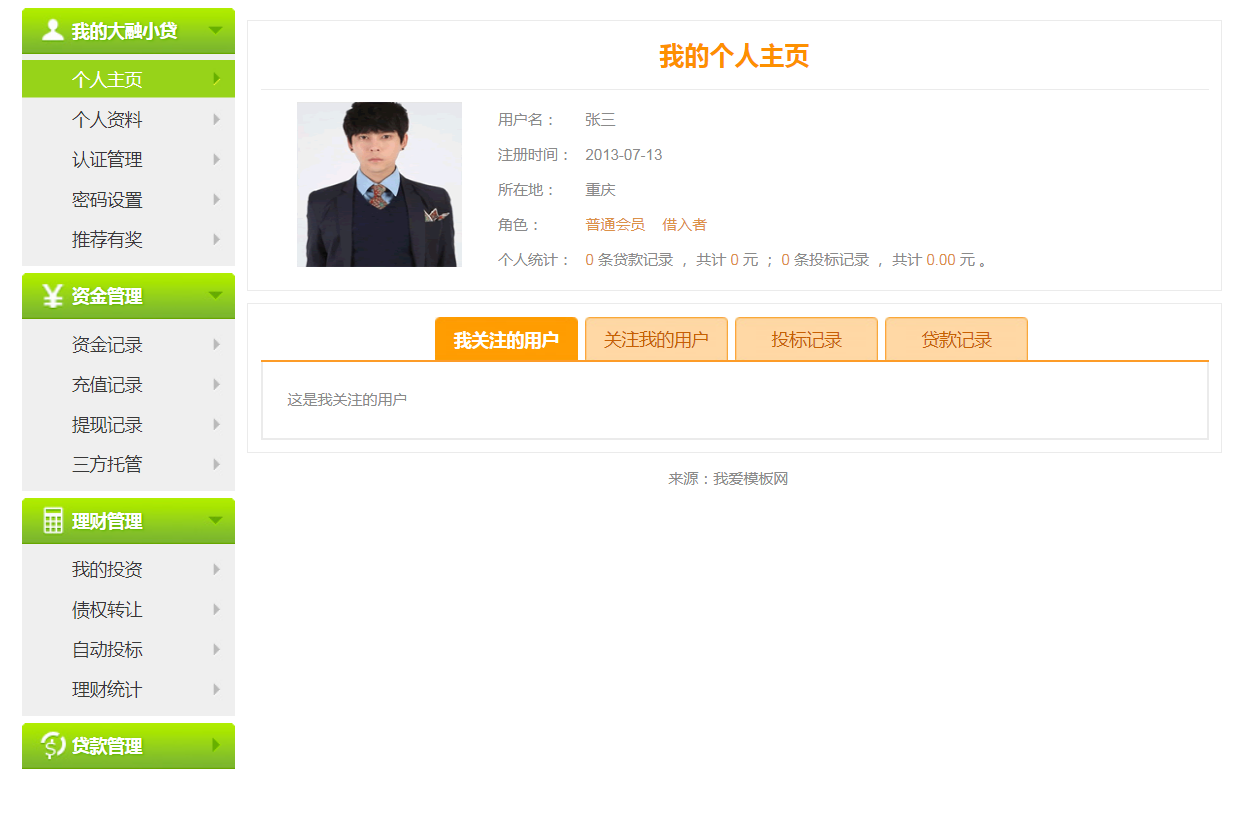The width and height of the screenshot is (1244, 819).
Task: Click the arrow icon next to 自动投标
Action: tap(216, 650)
